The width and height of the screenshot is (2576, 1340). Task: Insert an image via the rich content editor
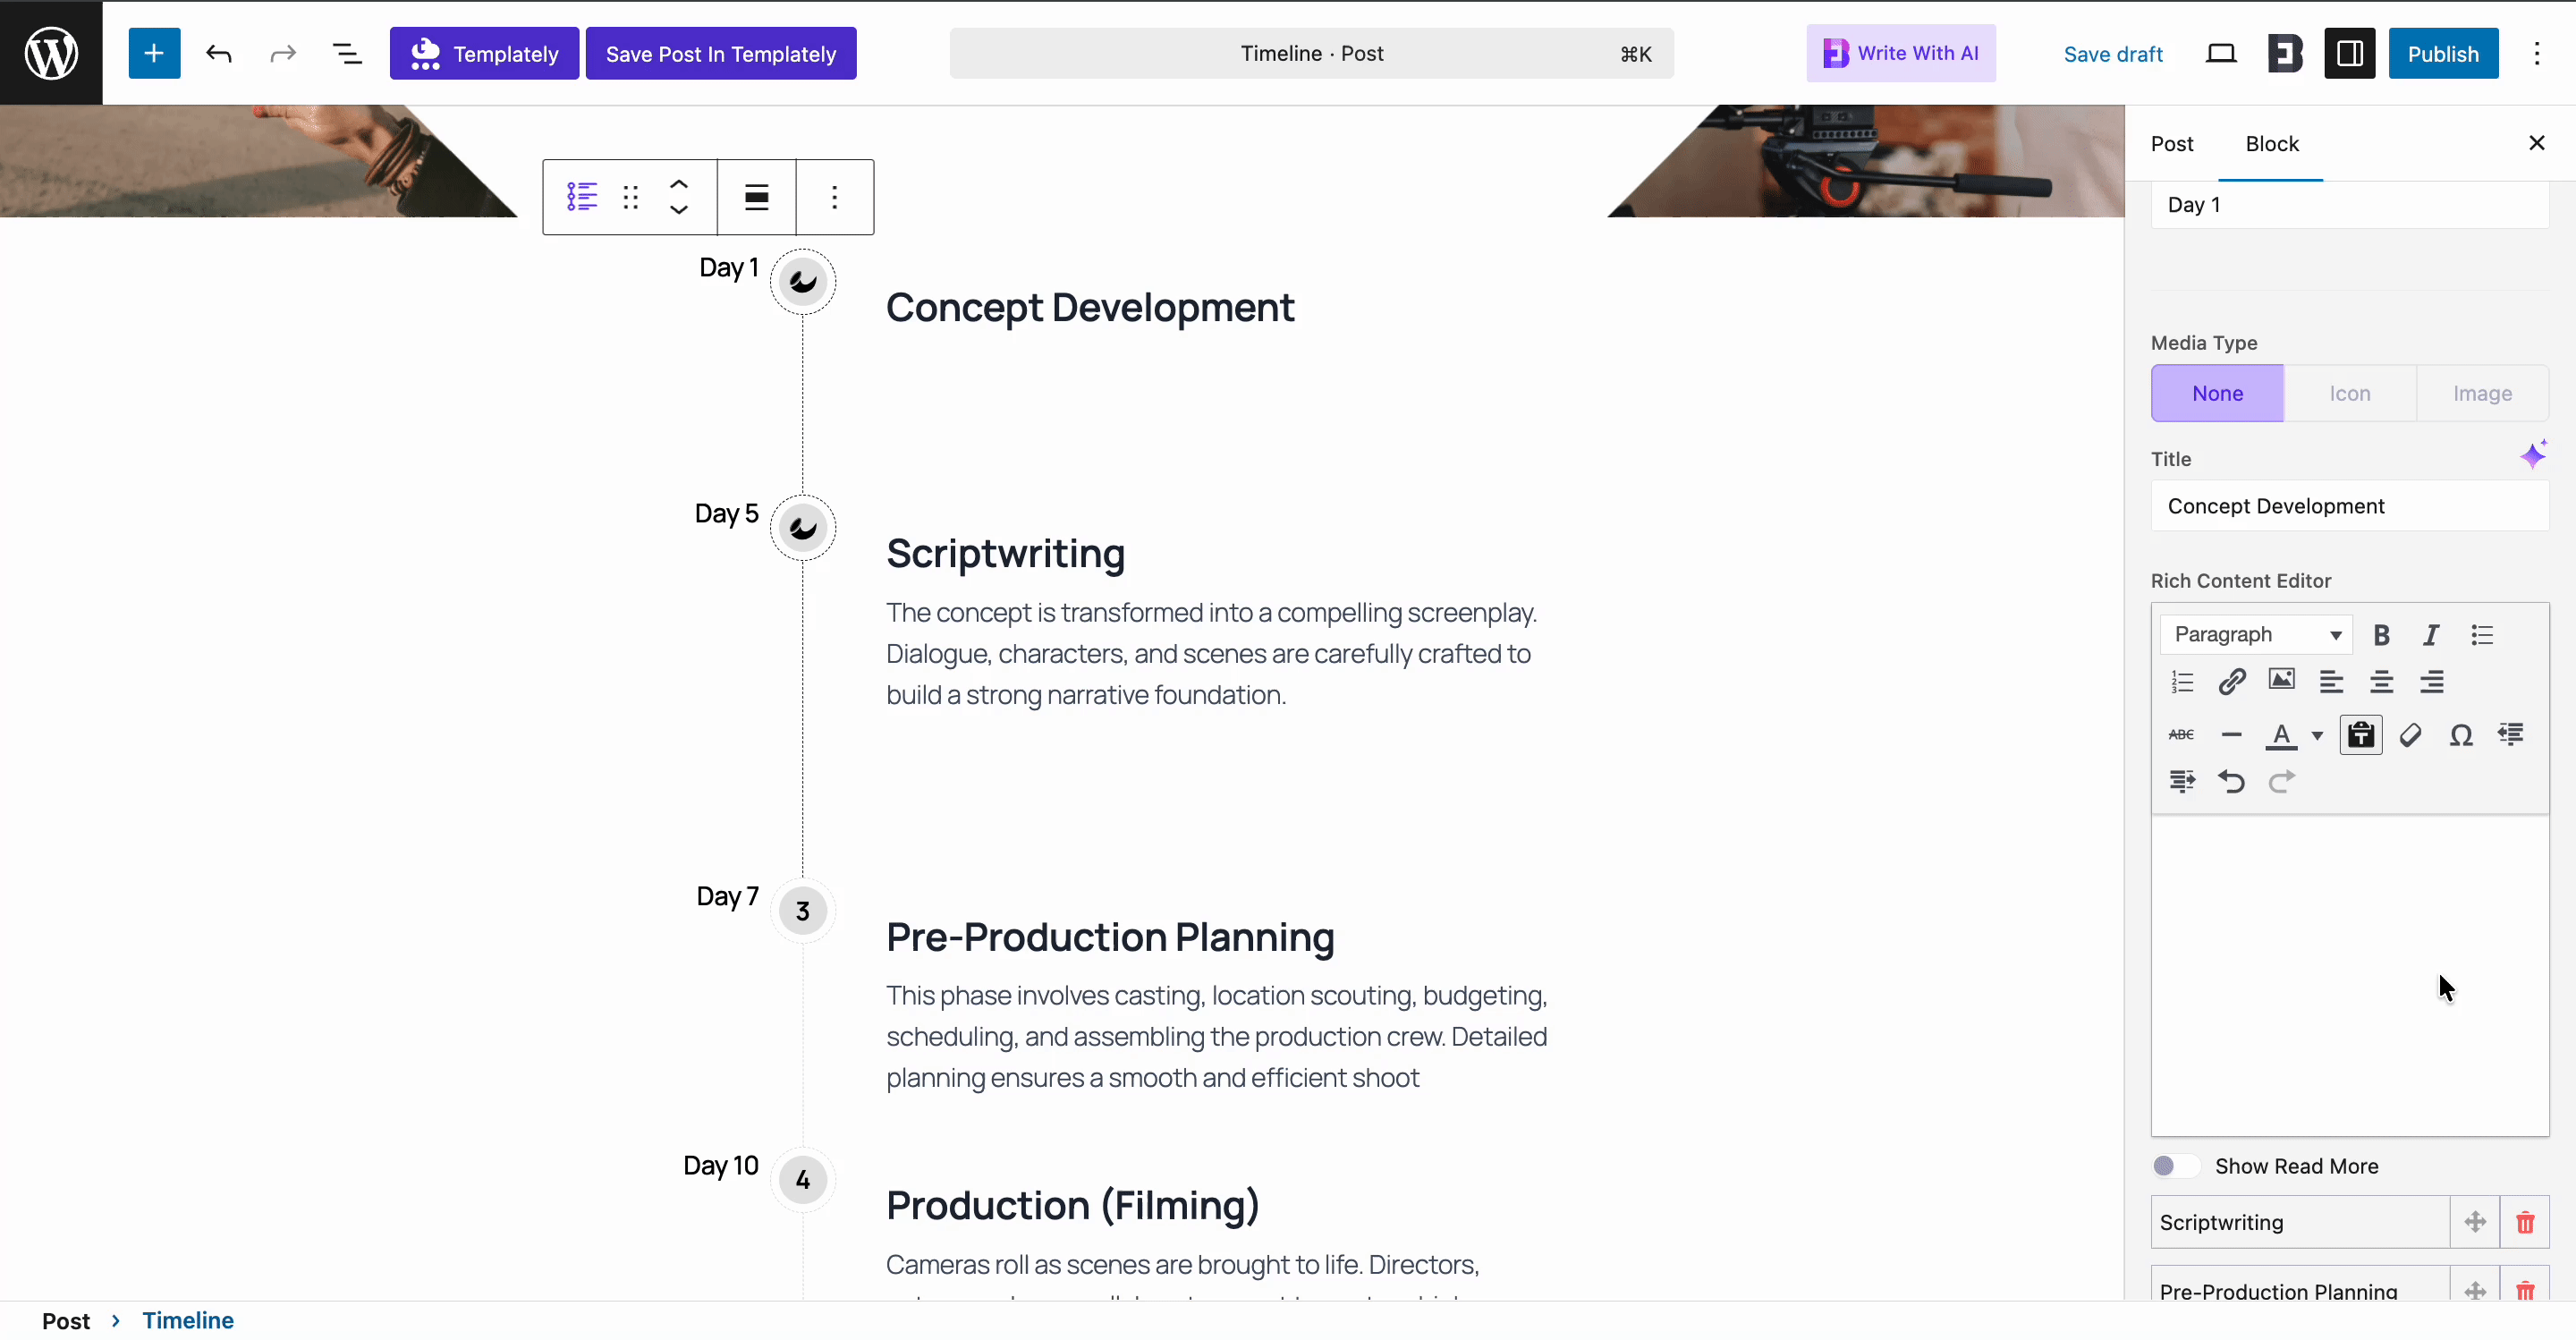2283,681
